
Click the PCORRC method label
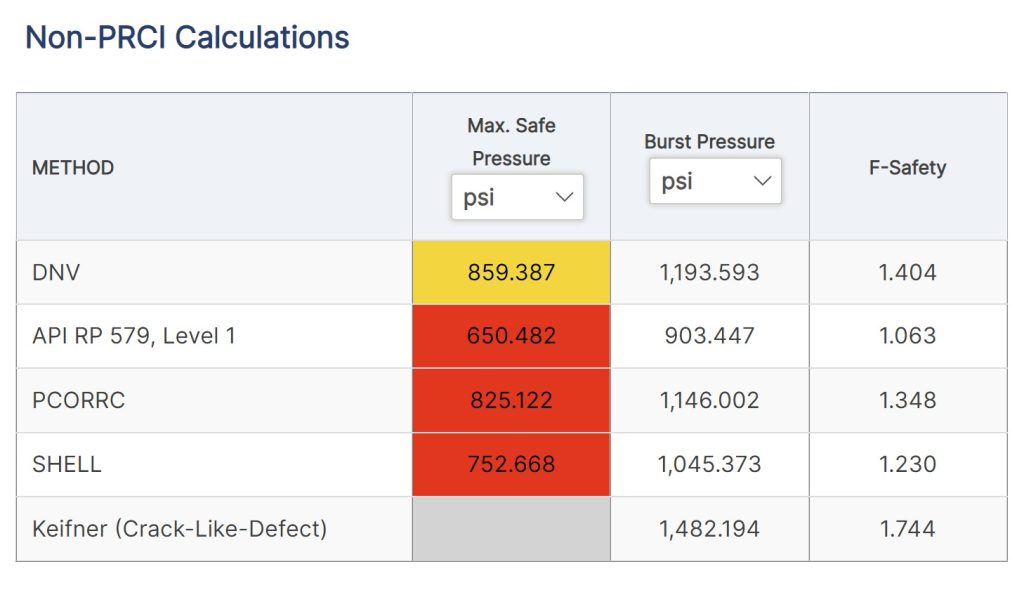tap(67, 400)
